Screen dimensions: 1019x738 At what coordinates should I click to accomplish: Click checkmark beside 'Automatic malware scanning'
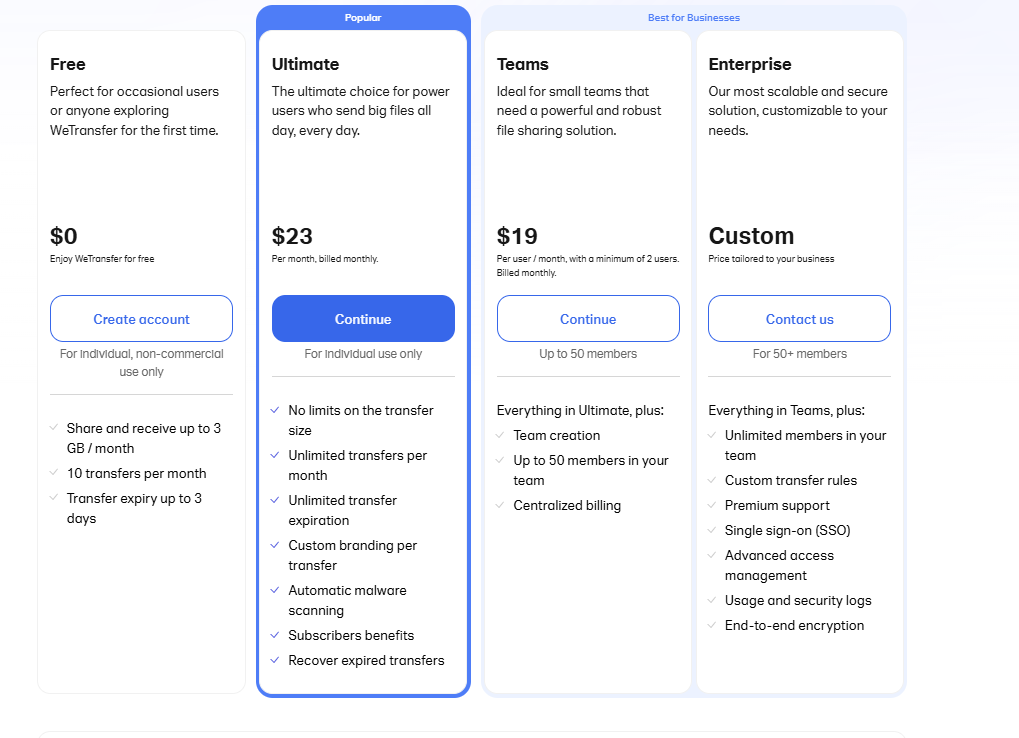click(275, 590)
